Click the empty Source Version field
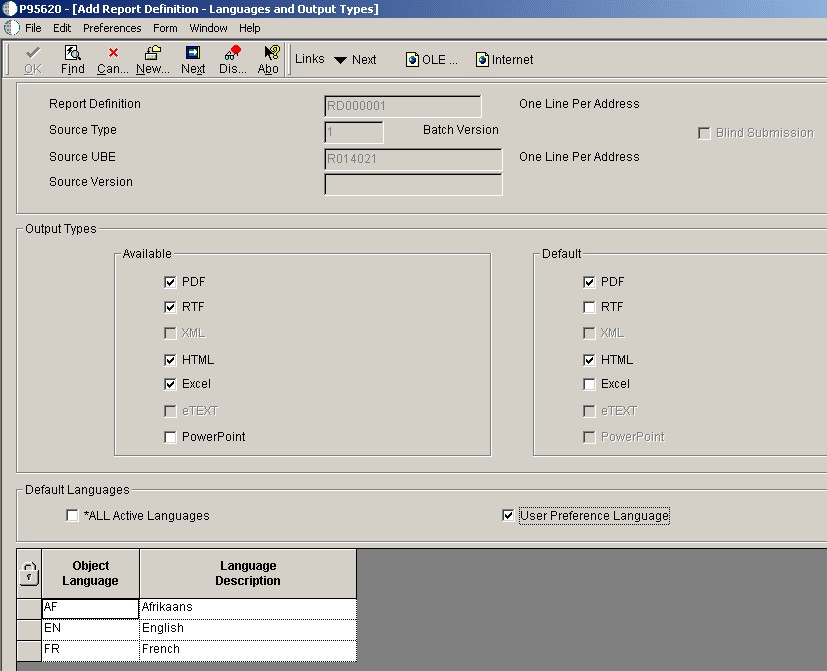This screenshot has height=671, width=827. (x=414, y=185)
